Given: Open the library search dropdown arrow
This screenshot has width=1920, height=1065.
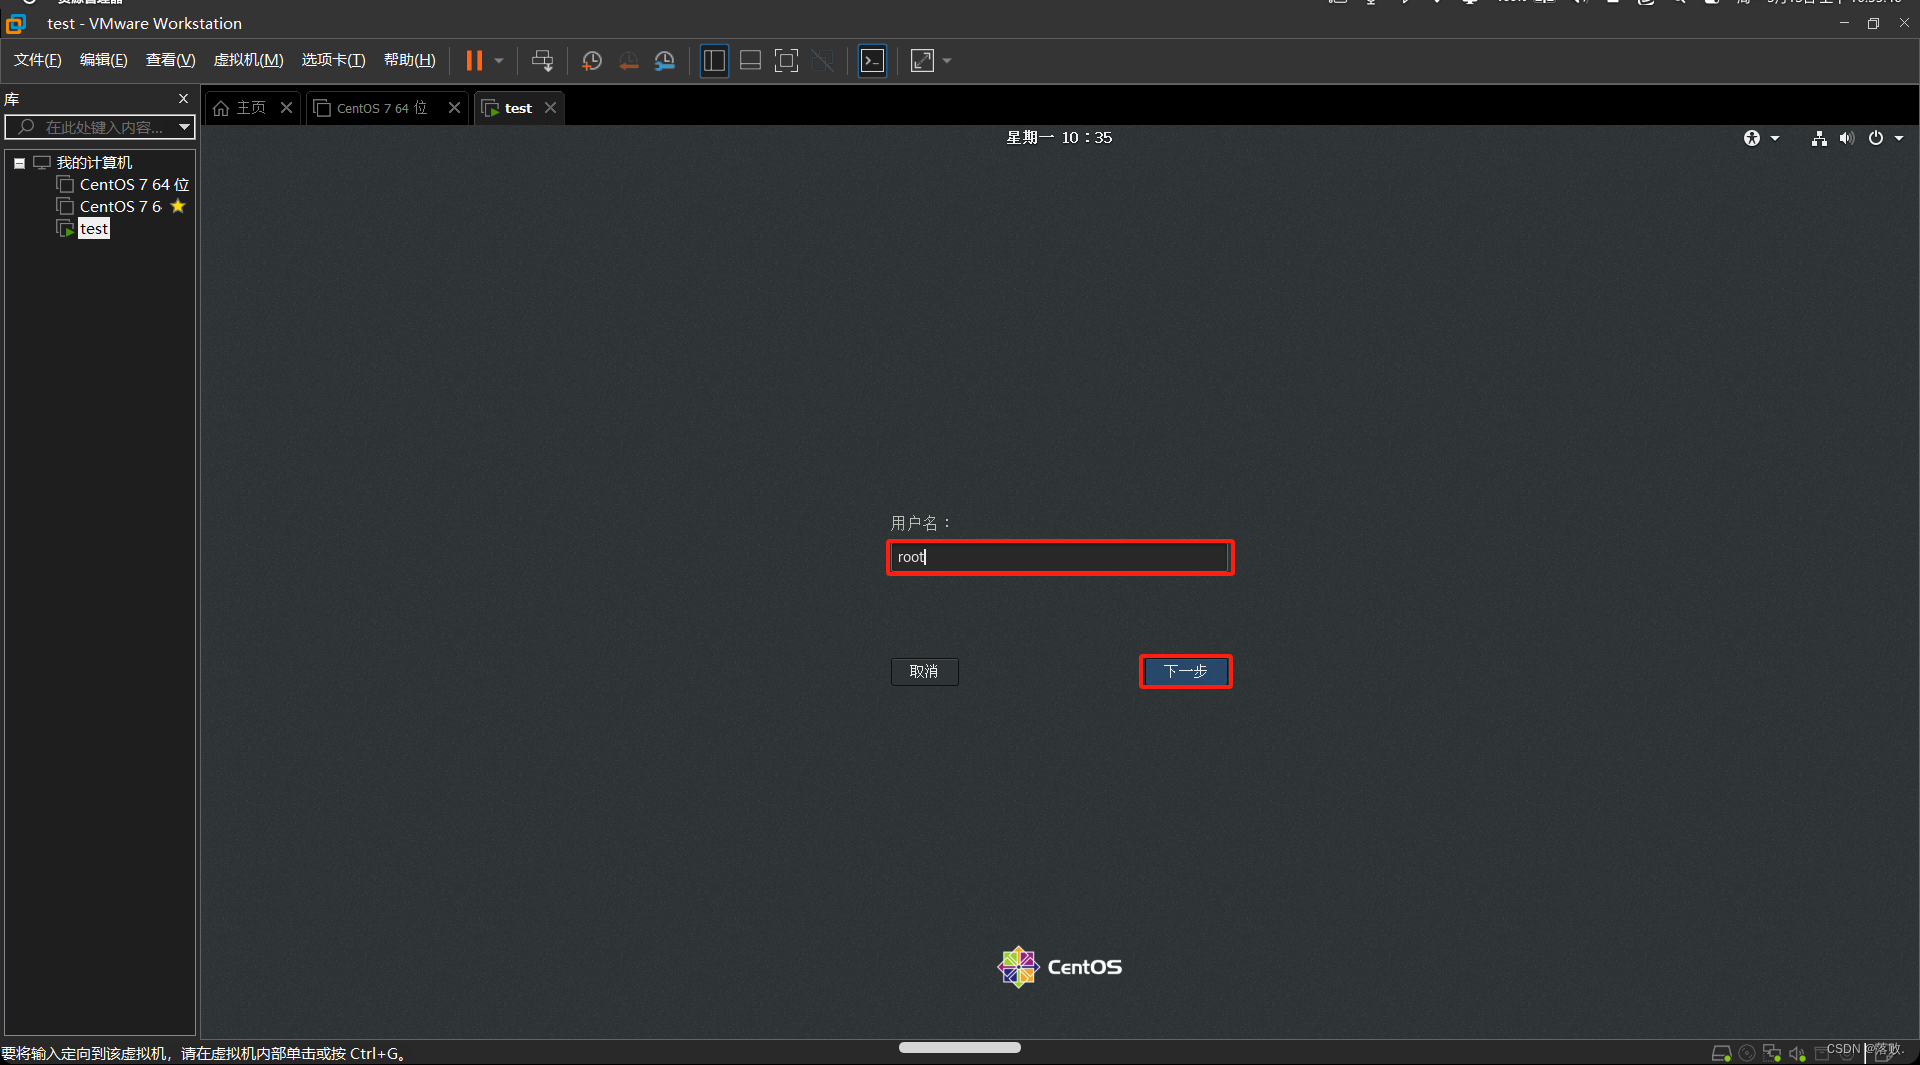Looking at the screenshot, I should [x=185, y=127].
